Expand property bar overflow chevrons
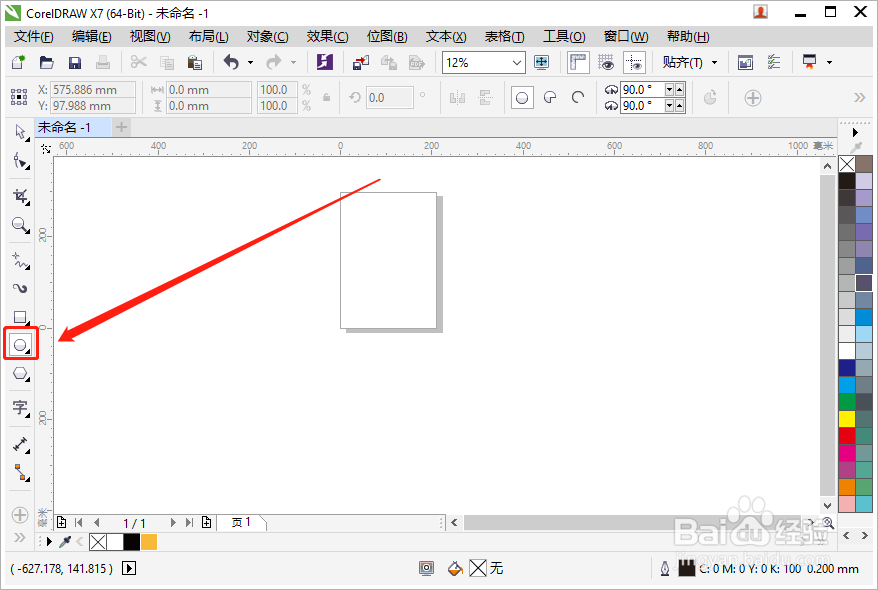This screenshot has width=878, height=590. tap(860, 98)
